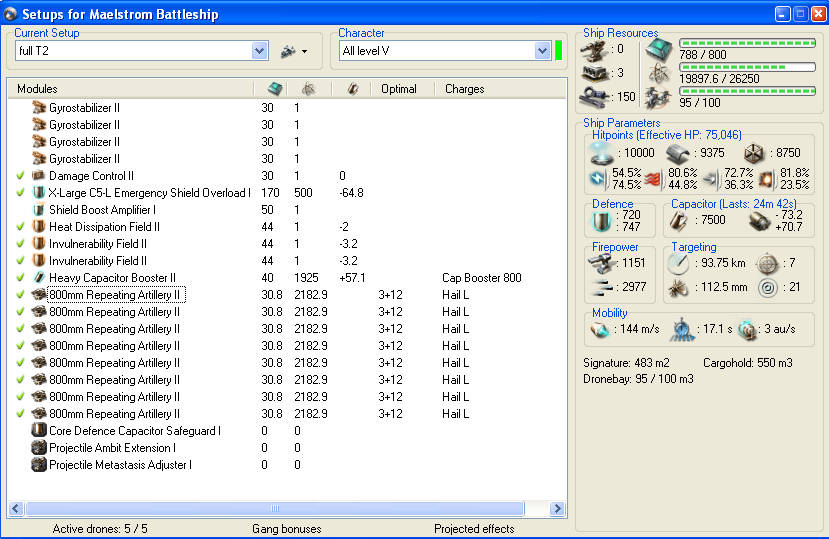Image resolution: width=829 pixels, height=539 pixels.
Task: Click the capacitor usage column header icon
Action: (x=352, y=89)
